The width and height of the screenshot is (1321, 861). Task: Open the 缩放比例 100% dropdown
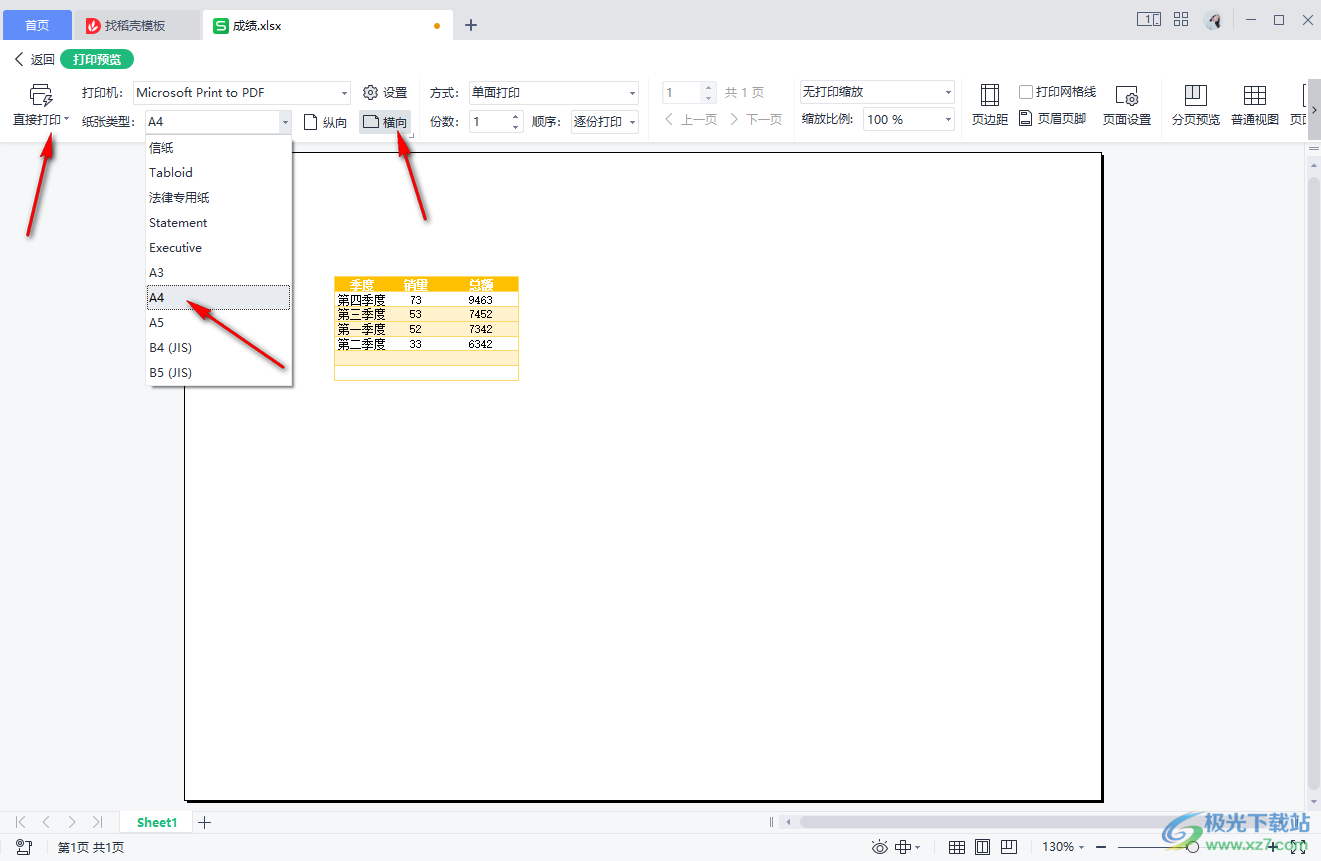click(x=909, y=119)
